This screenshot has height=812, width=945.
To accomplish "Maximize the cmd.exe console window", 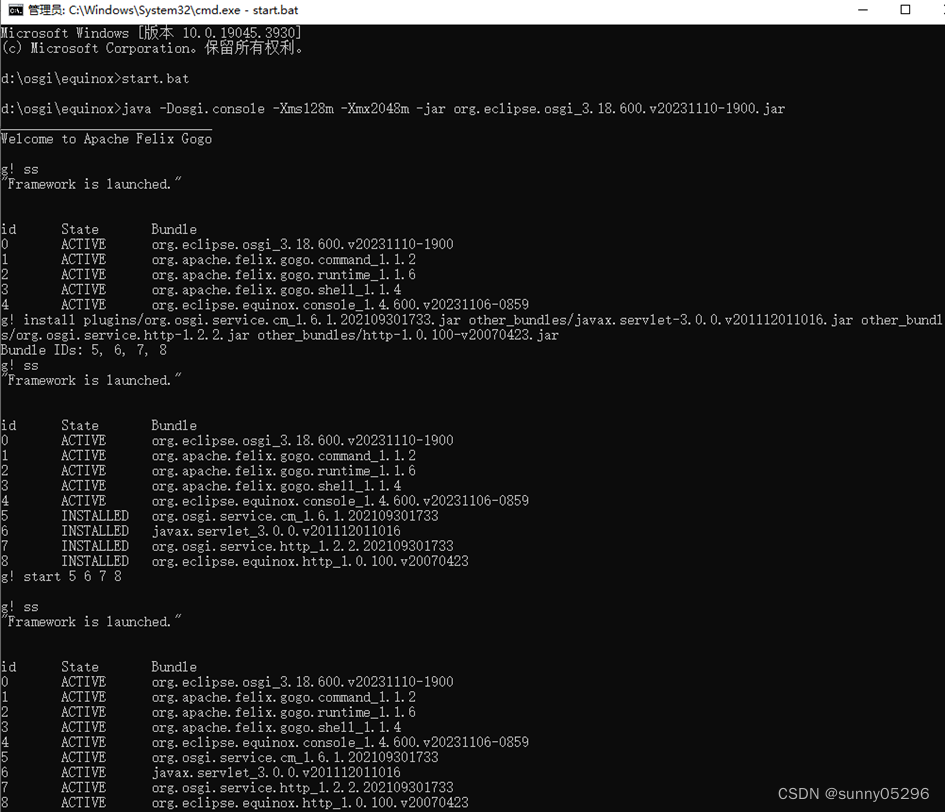I will coord(904,10).
